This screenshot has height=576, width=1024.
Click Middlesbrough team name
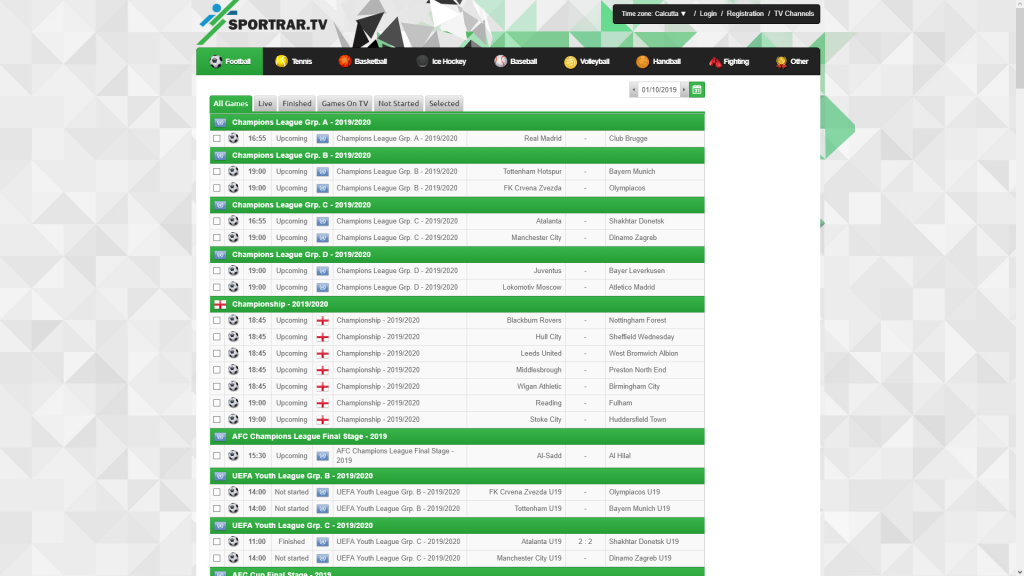click(539, 370)
